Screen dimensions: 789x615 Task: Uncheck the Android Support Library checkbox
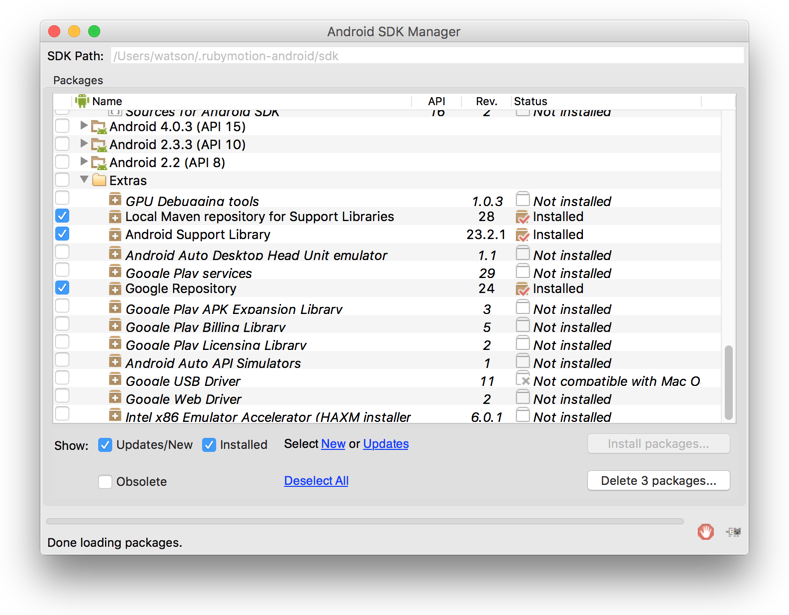click(x=62, y=234)
